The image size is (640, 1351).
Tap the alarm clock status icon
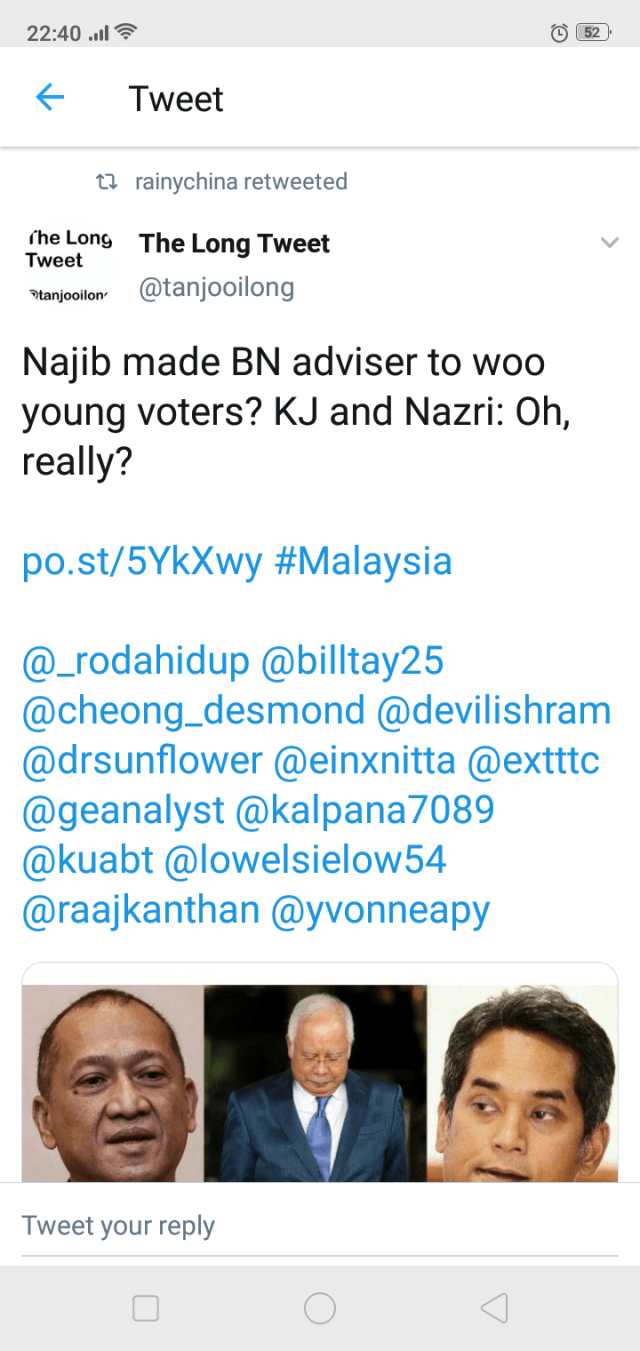pos(559,33)
